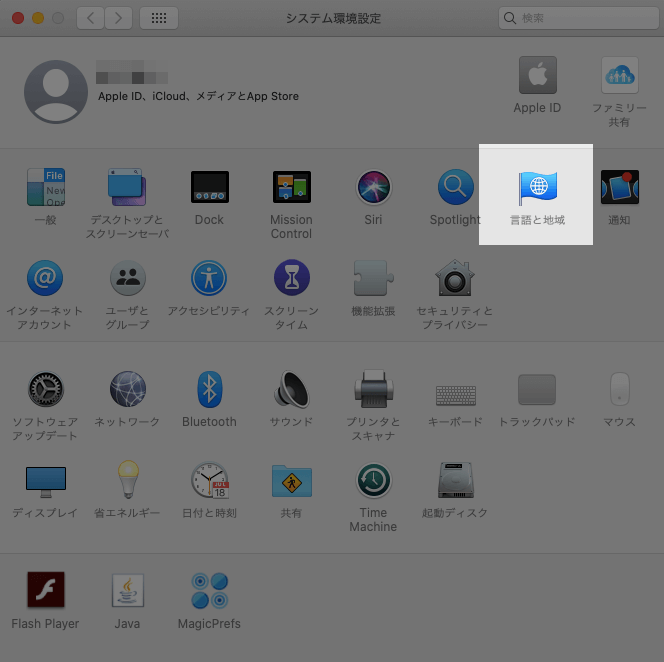Click the Siri preferences icon
This screenshot has width=664, height=662.
coord(374,188)
